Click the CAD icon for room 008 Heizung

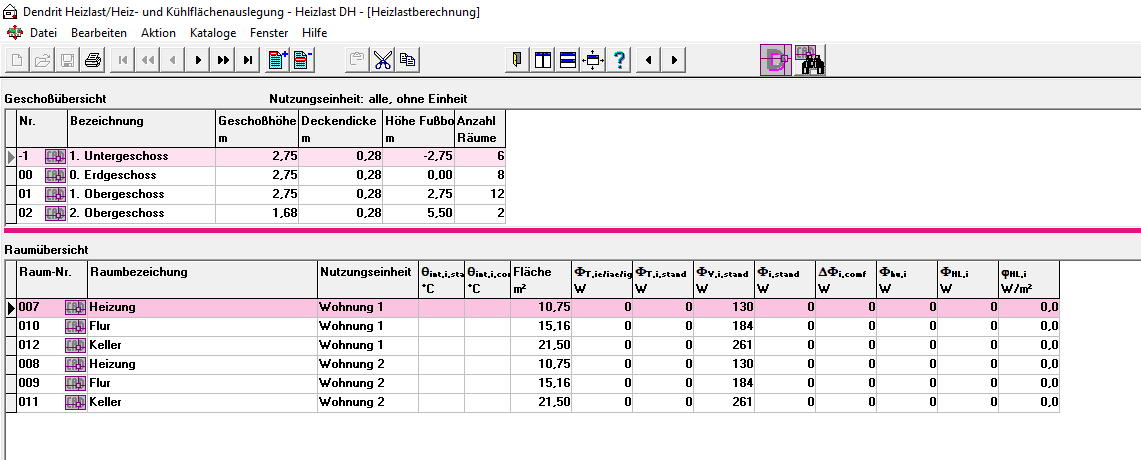point(76,364)
